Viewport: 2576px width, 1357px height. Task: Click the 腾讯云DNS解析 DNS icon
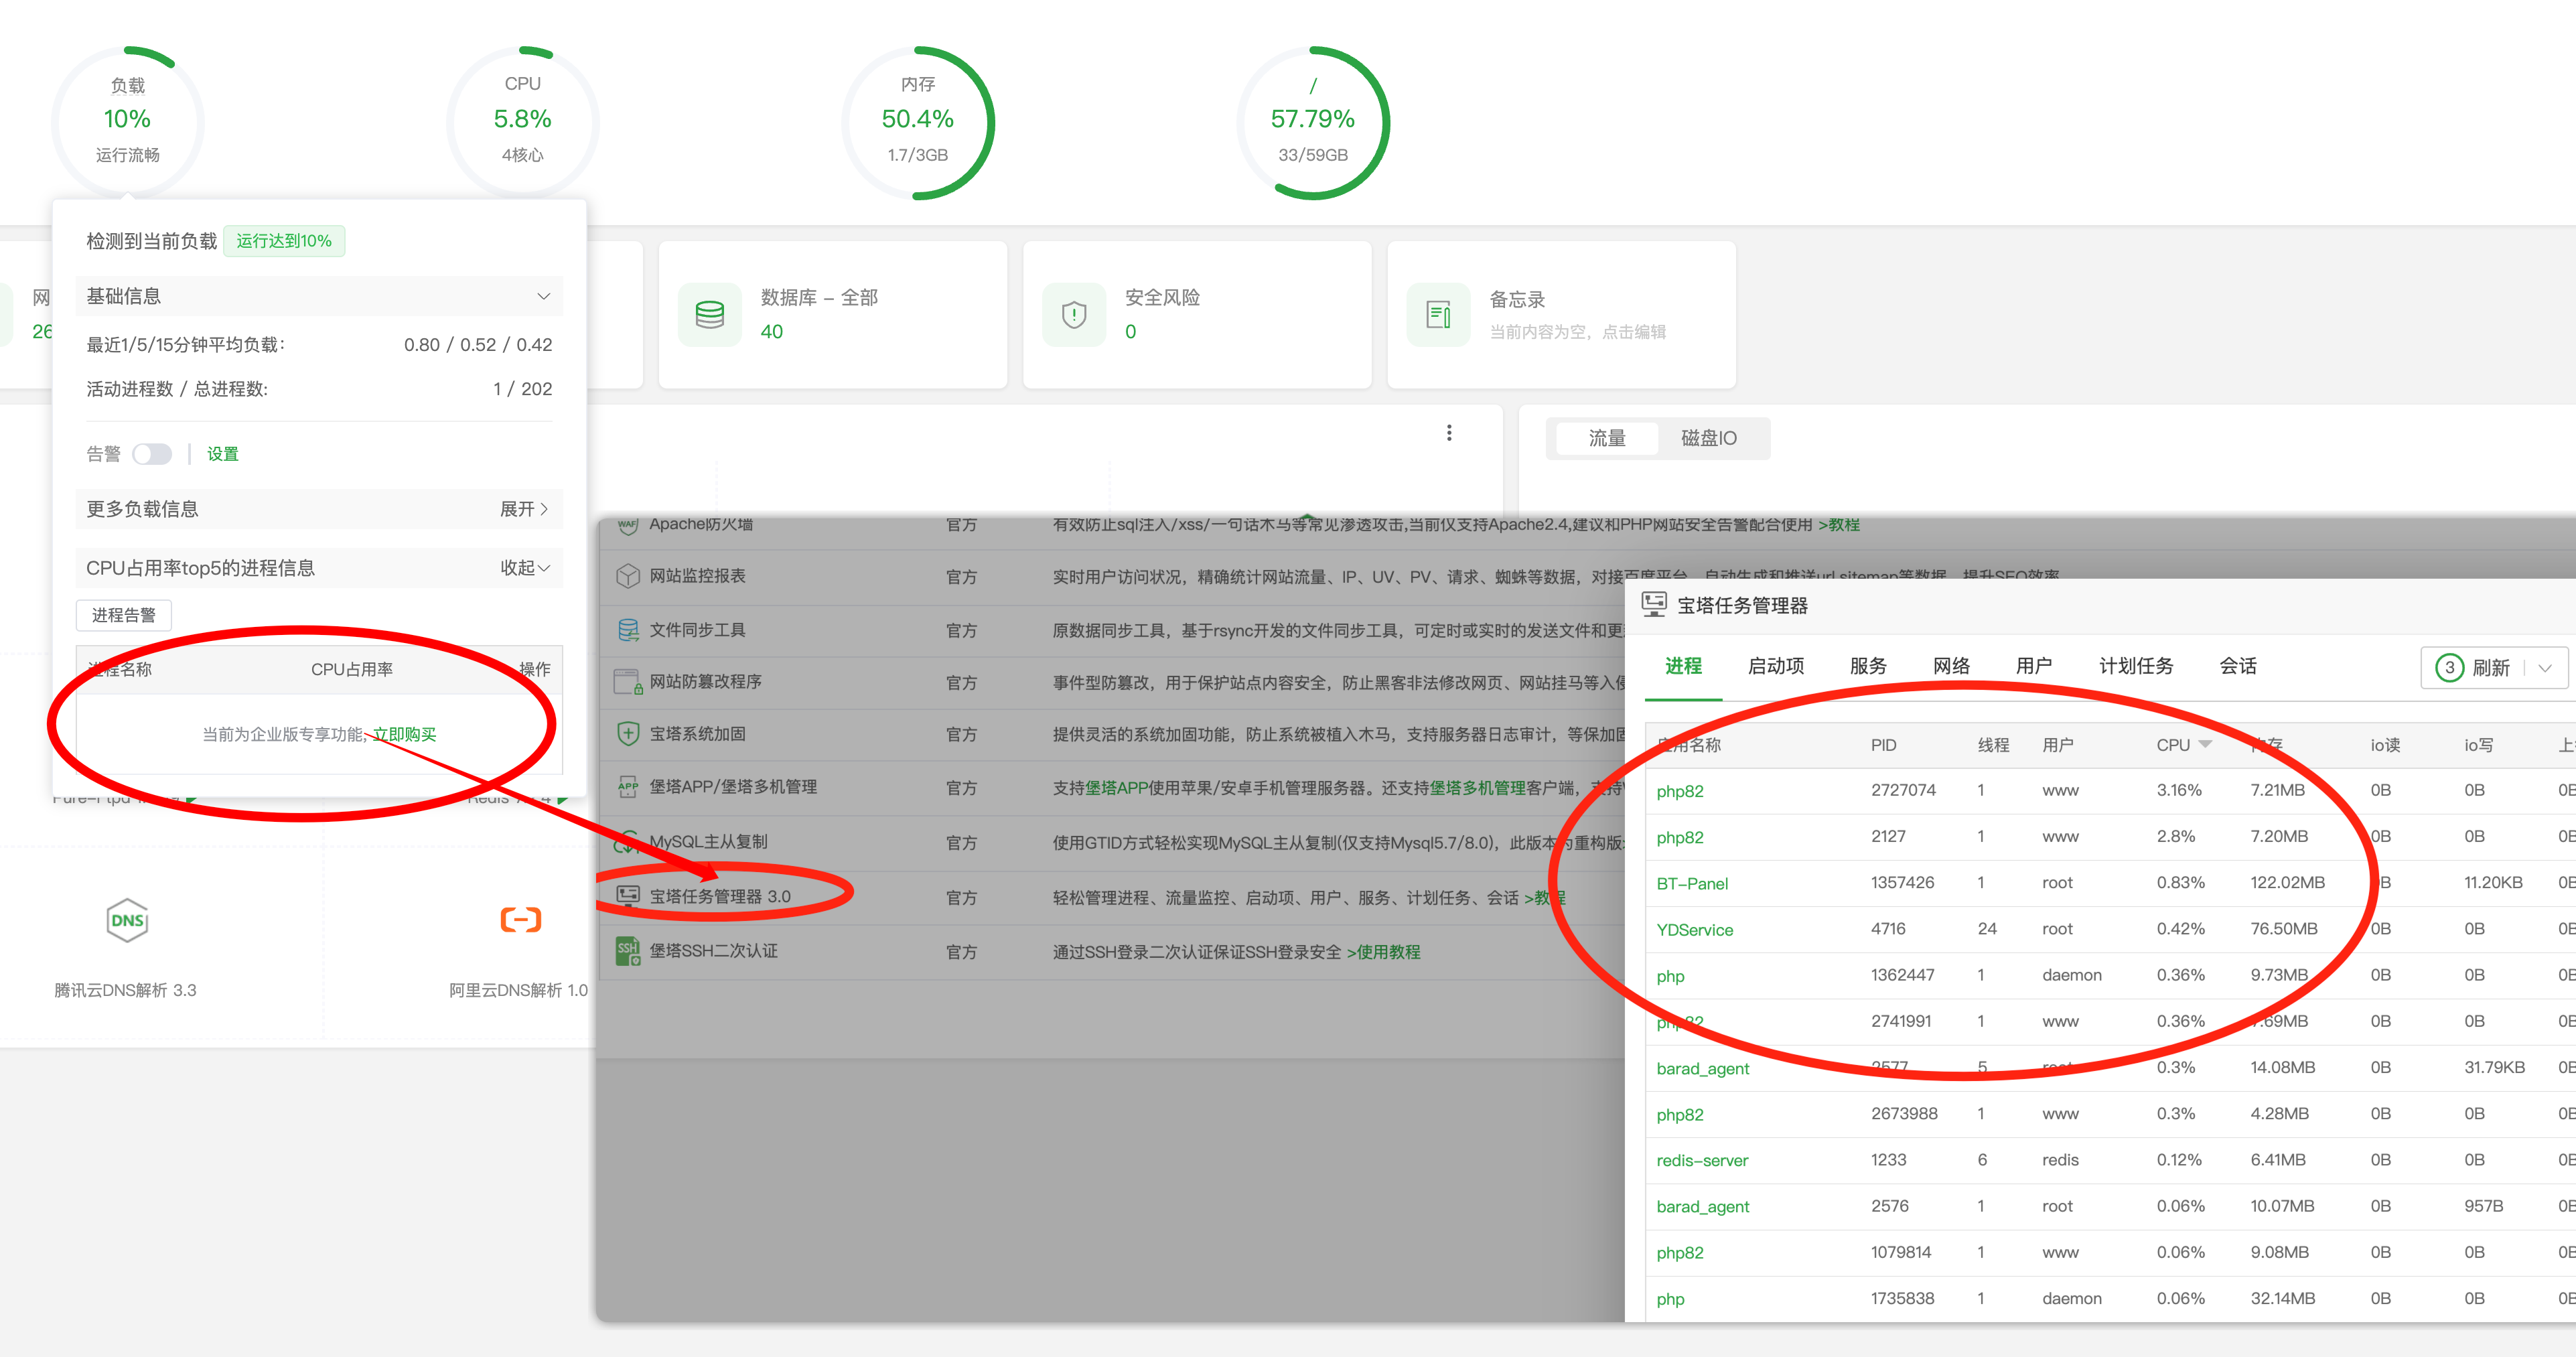click(127, 920)
